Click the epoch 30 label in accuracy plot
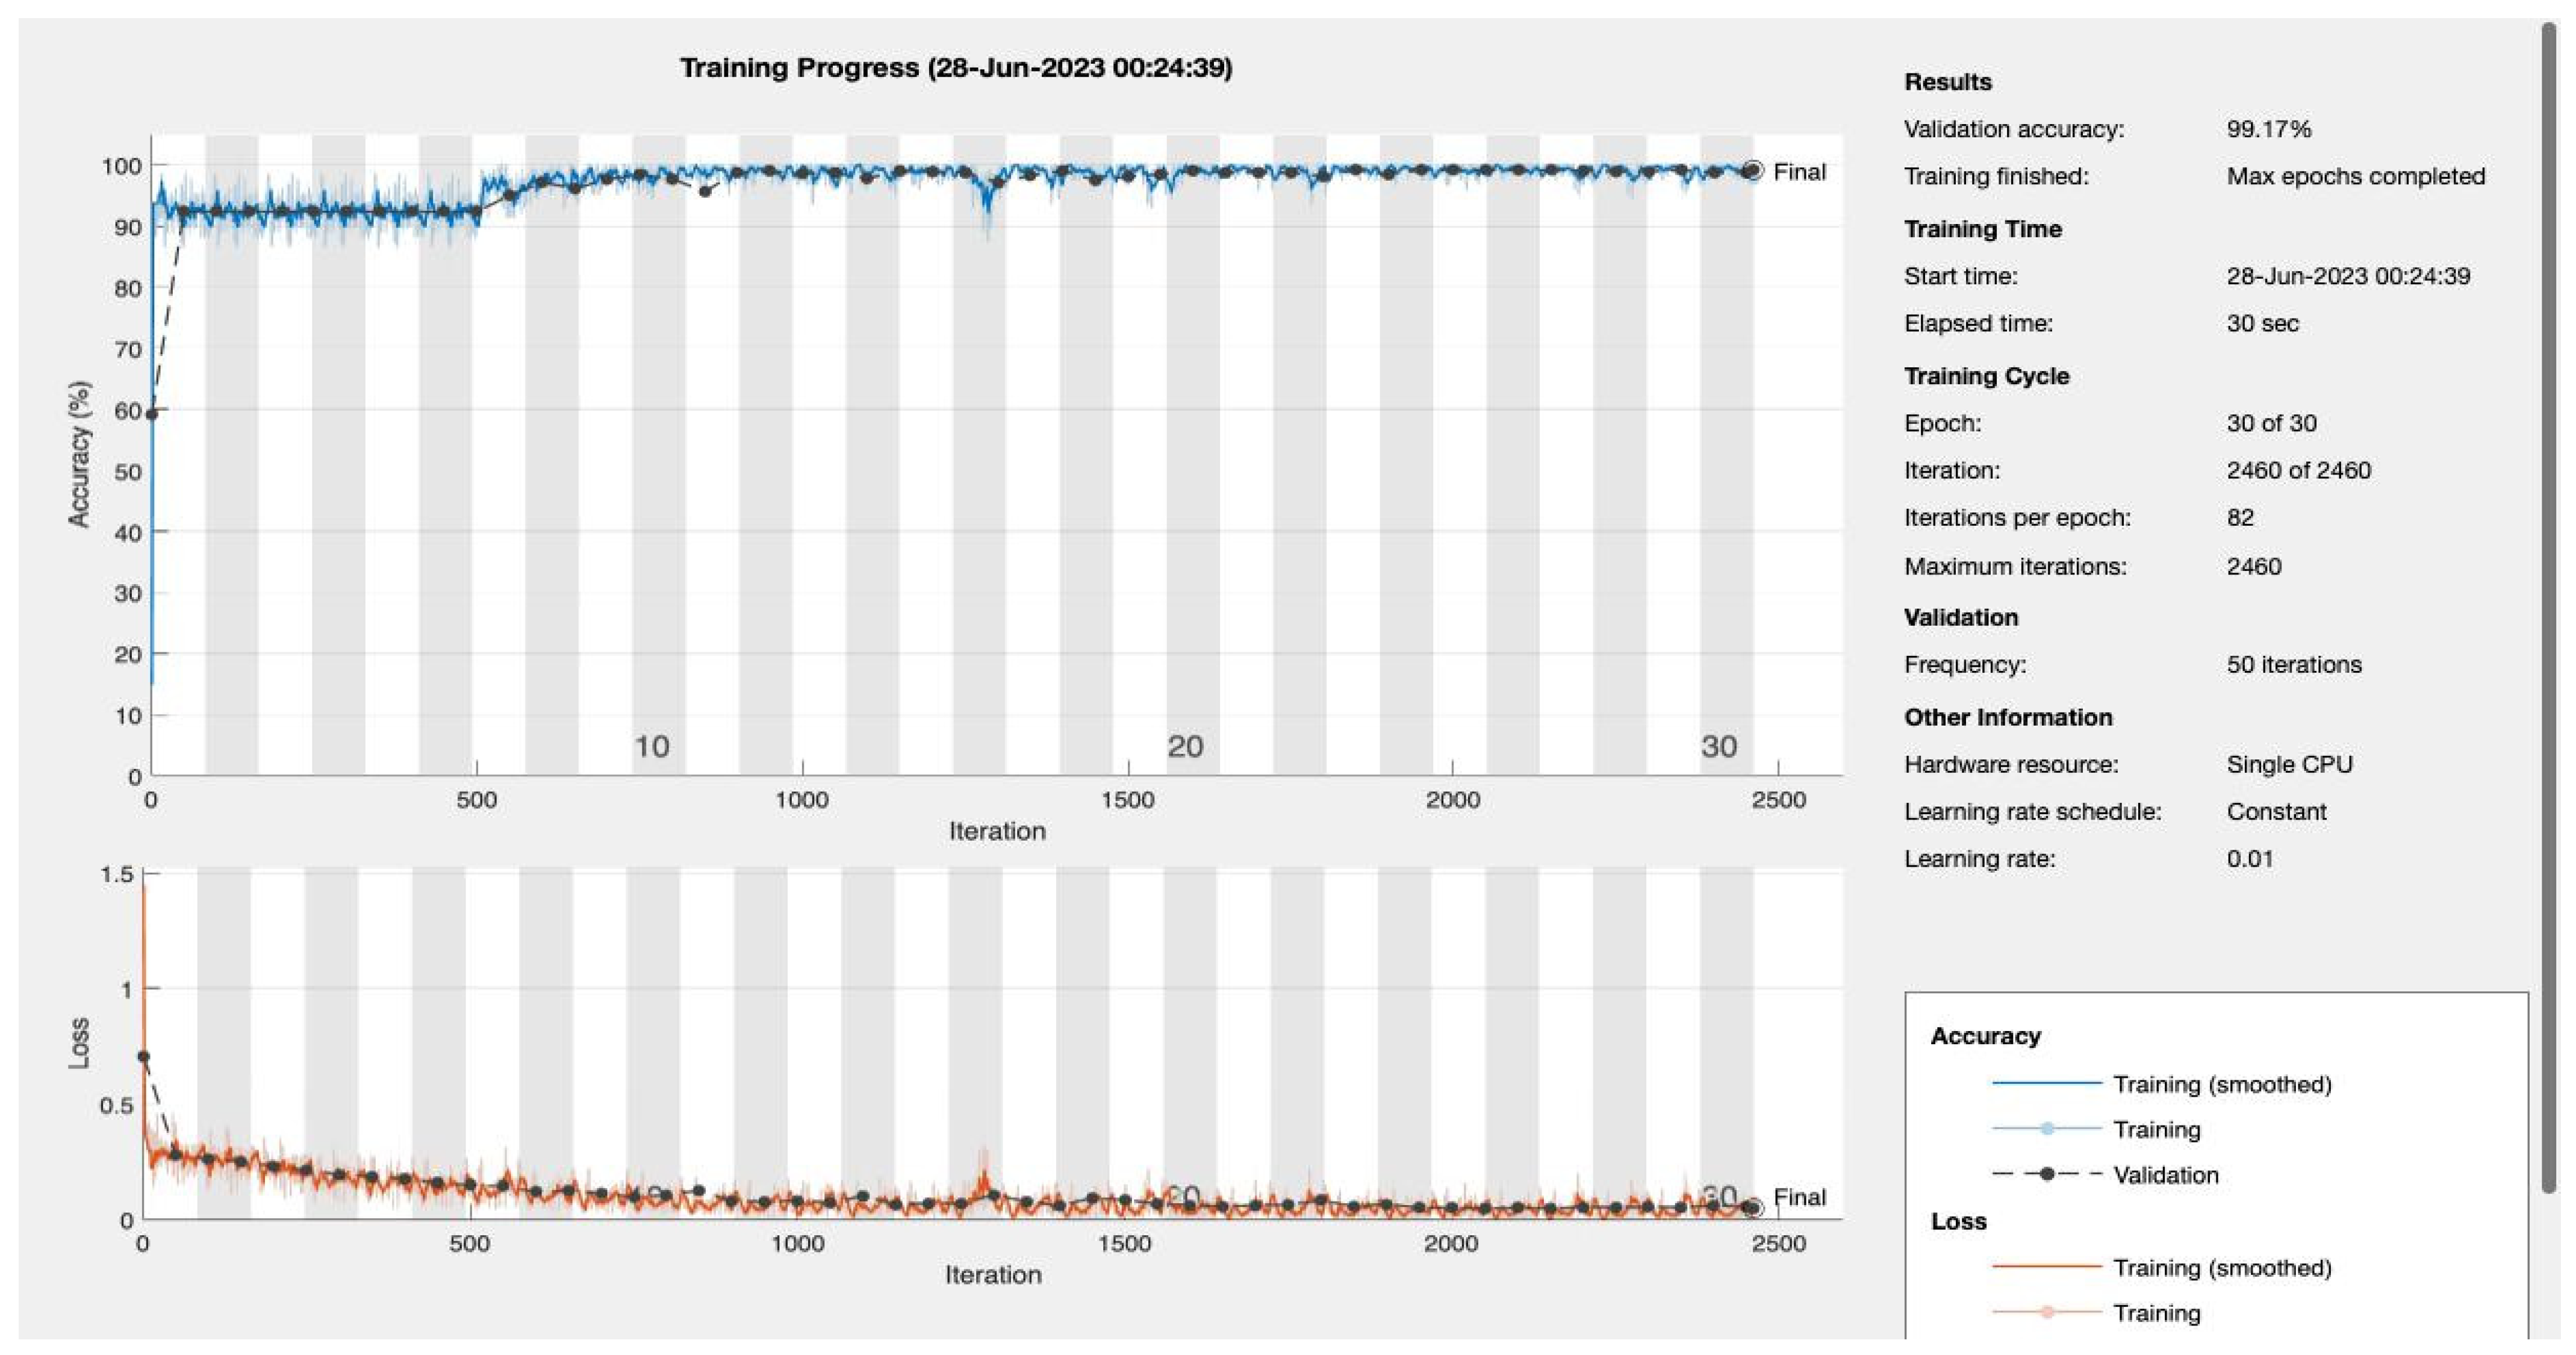This screenshot has height=1355, width=2576. (x=1719, y=746)
